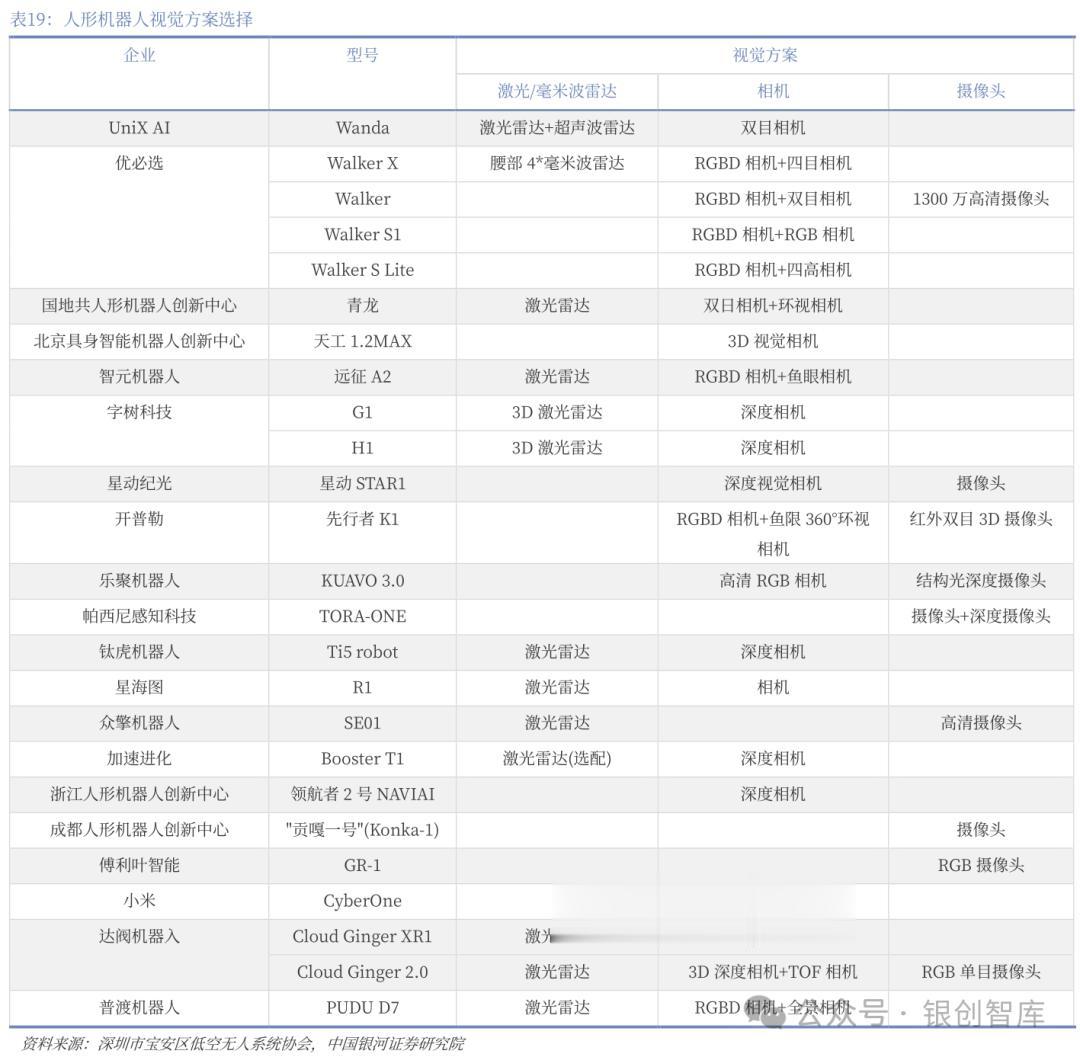Click the '双日相机+环视相机' cell
Screen dimensions: 1080x1057
click(773, 305)
